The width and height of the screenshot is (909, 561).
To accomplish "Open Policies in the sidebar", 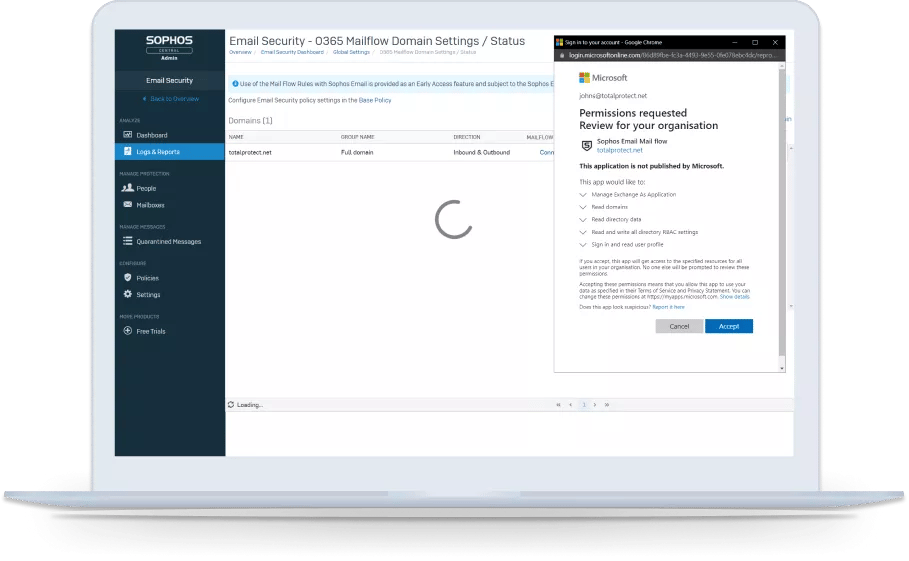I will click(x=169, y=278).
